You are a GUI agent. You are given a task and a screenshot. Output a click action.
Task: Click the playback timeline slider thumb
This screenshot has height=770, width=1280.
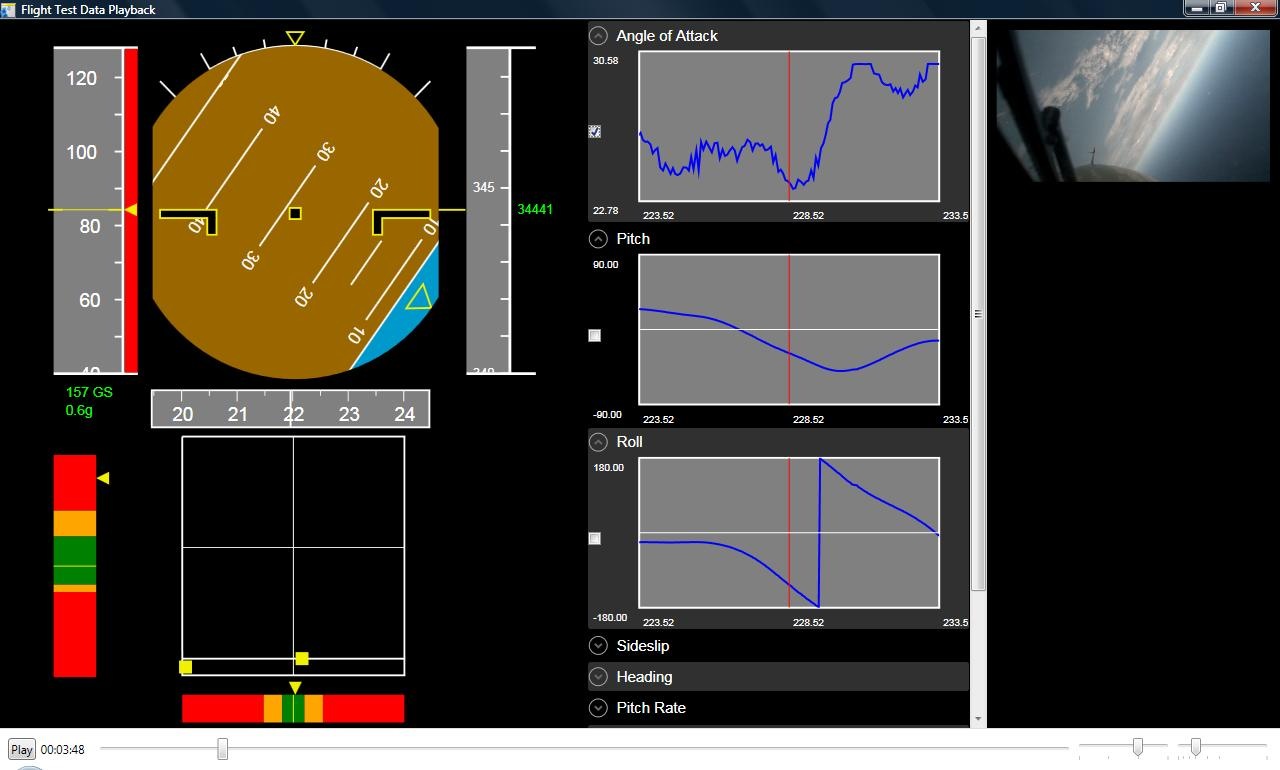pos(222,748)
